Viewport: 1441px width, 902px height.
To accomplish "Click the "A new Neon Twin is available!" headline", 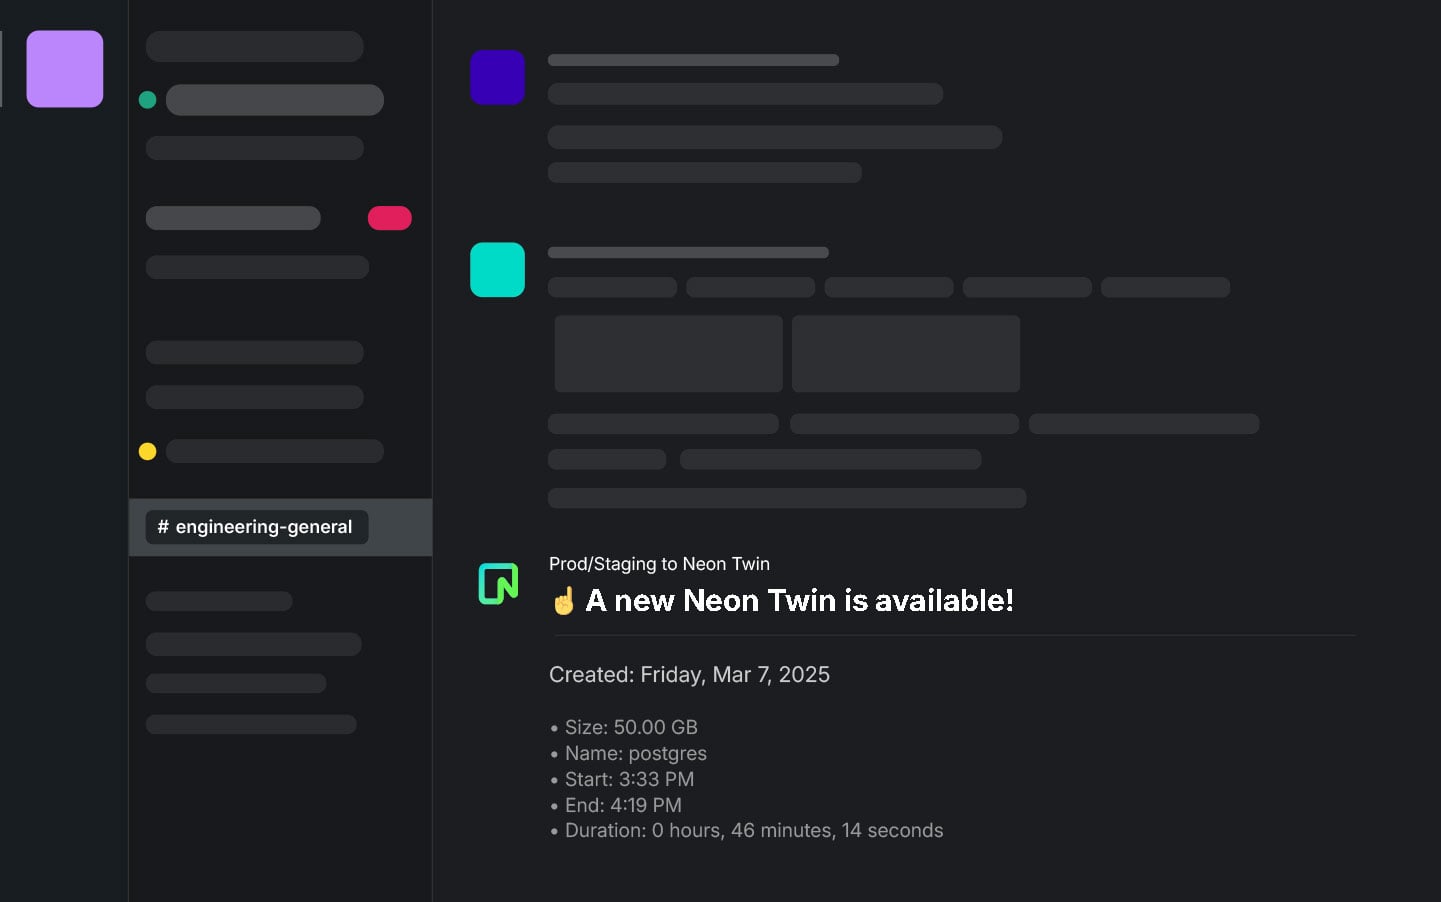I will (798, 600).
